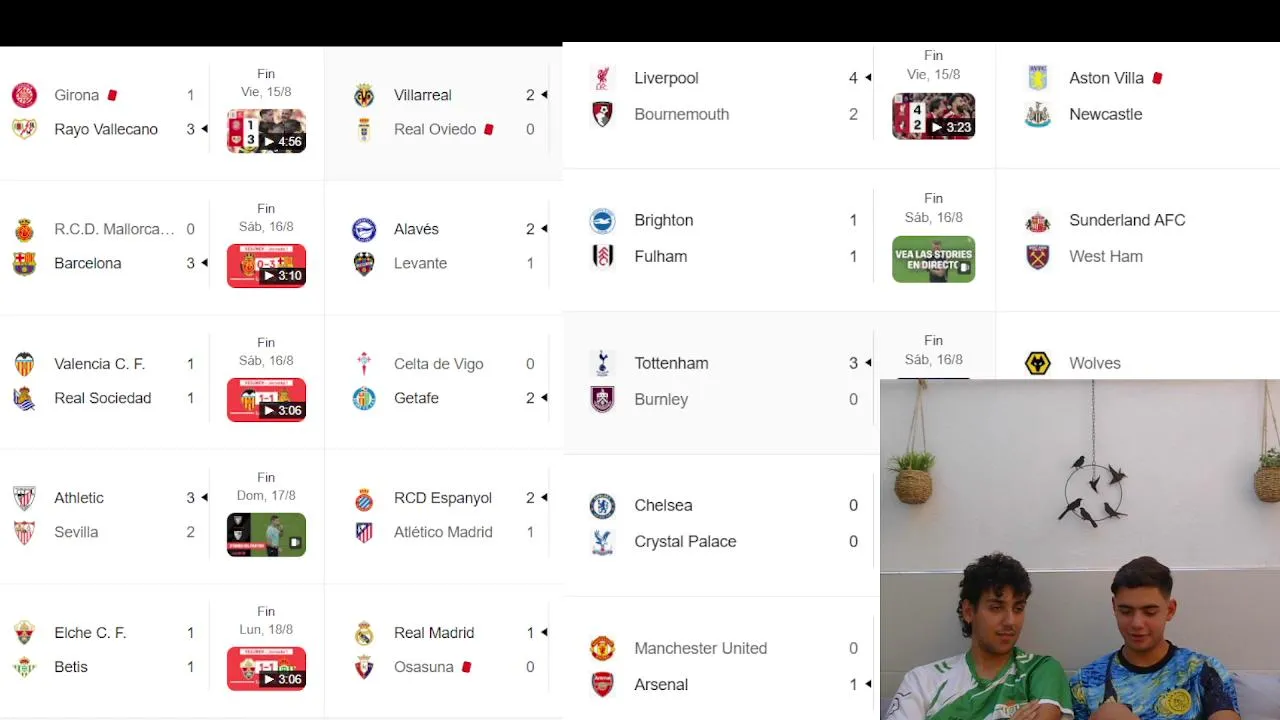Play Mallorca vs Barcelona 3:10 highlights video
This screenshot has height=720, width=1280.
click(x=266, y=266)
